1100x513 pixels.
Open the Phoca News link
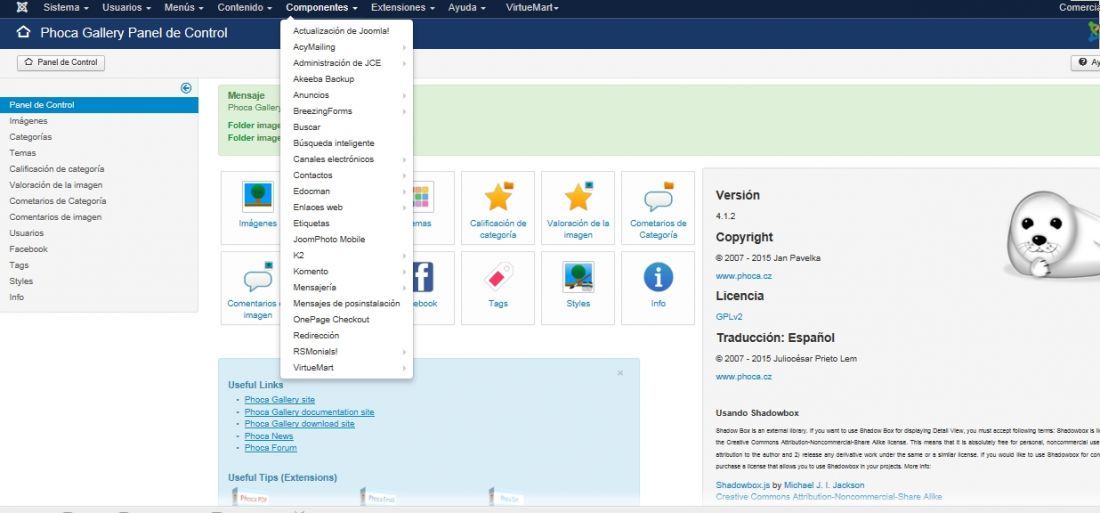pos(269,436)
